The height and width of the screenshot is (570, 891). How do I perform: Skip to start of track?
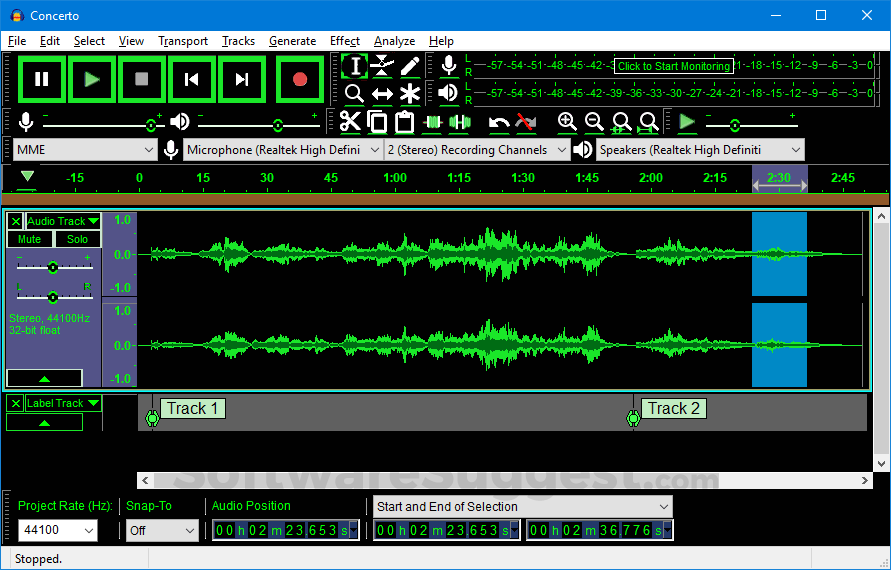(192, 80)
